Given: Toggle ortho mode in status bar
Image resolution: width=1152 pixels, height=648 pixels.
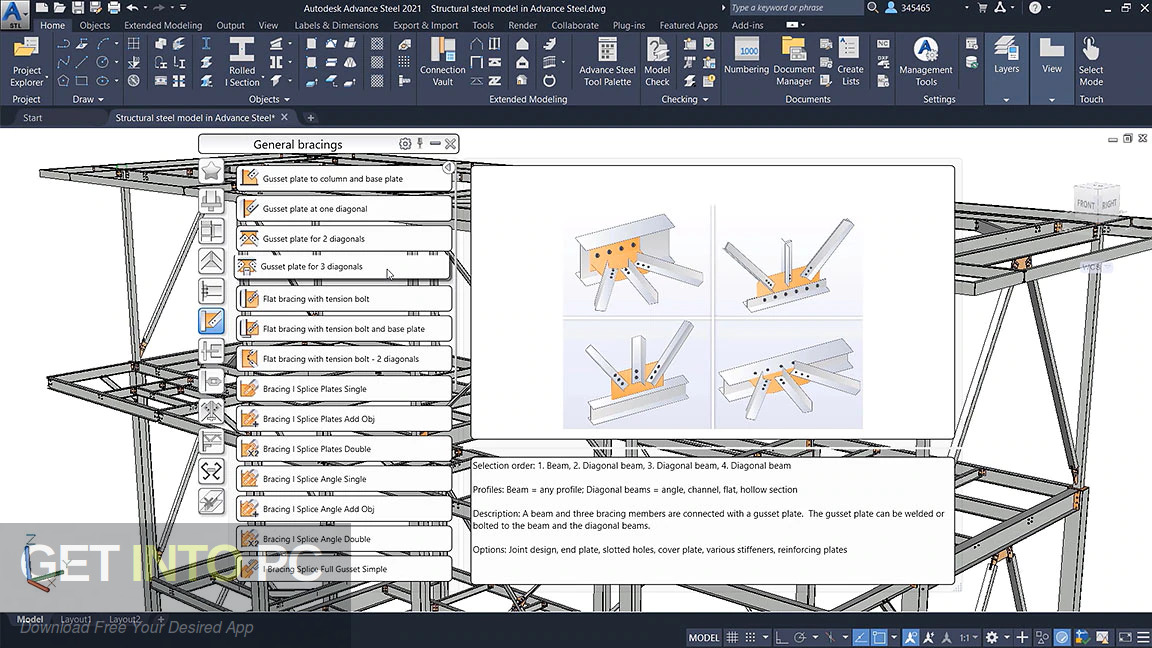Looking at the screenshot, I should click(x=781, y=637).
